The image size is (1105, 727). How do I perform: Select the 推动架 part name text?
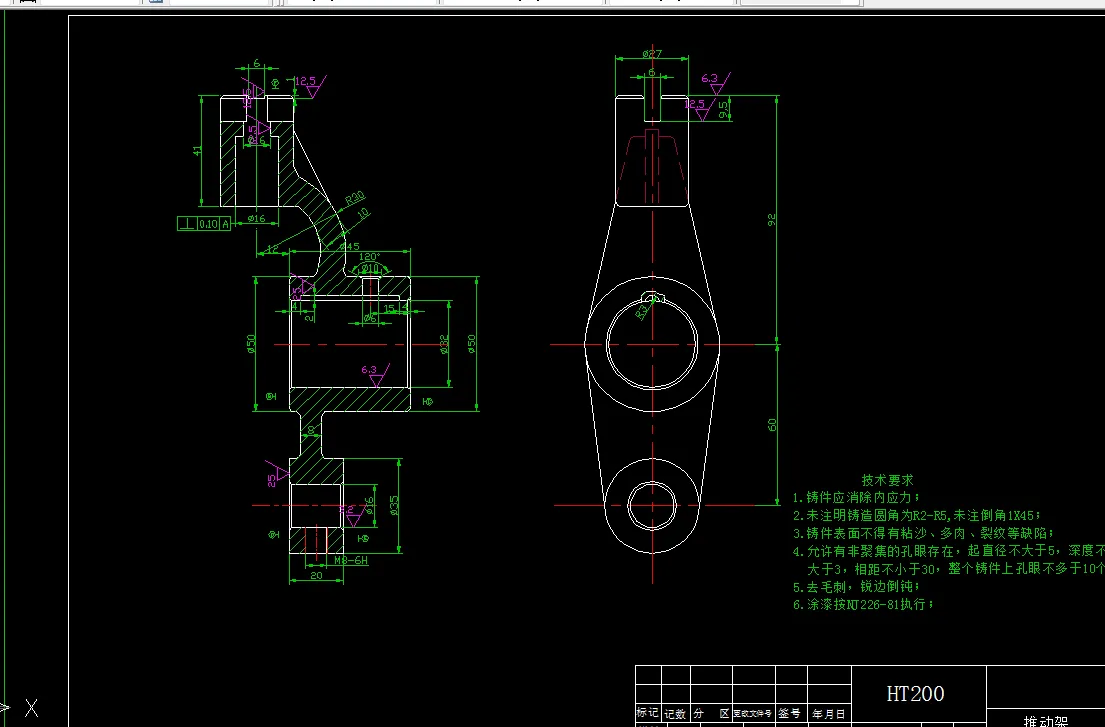point(1046,721)
